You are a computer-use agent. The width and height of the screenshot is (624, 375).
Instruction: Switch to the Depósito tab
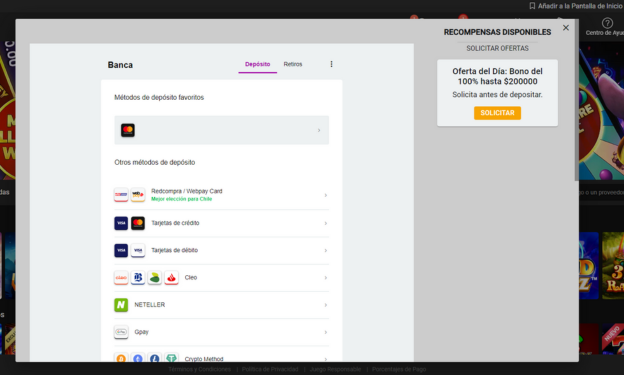(x=257, y=64)
